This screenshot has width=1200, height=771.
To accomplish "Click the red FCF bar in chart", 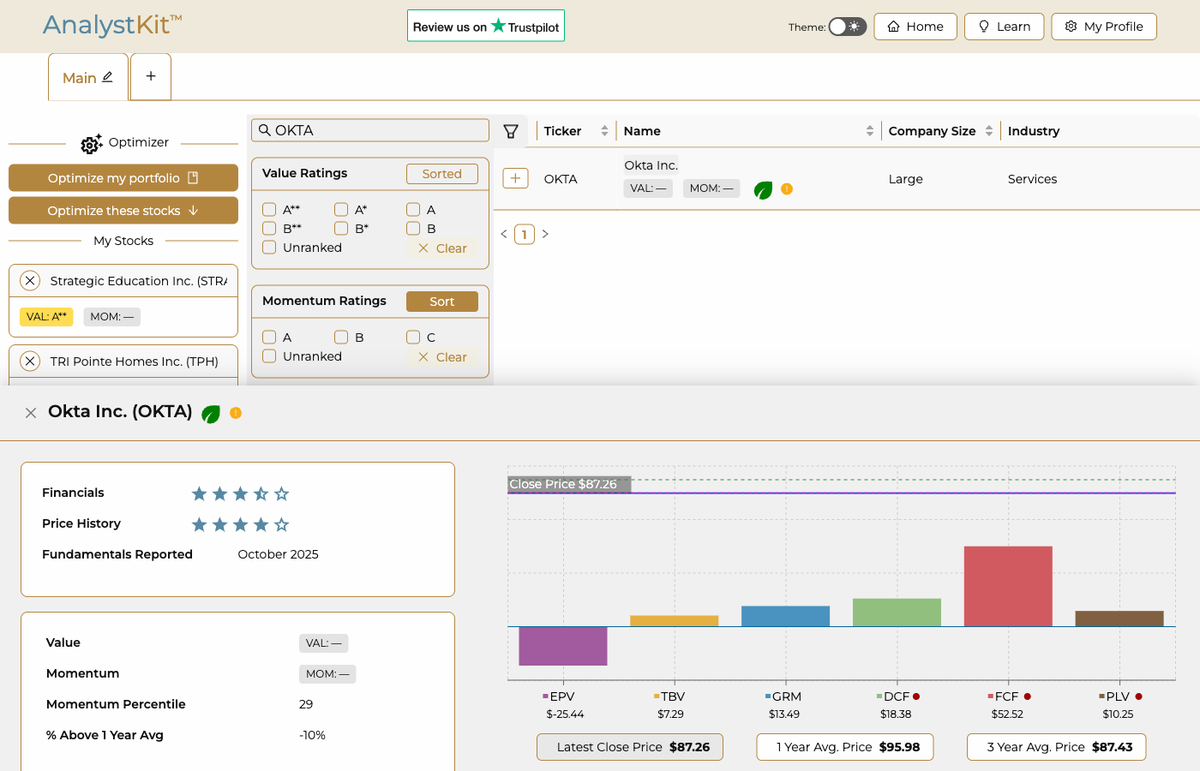I will point(1008,586).
